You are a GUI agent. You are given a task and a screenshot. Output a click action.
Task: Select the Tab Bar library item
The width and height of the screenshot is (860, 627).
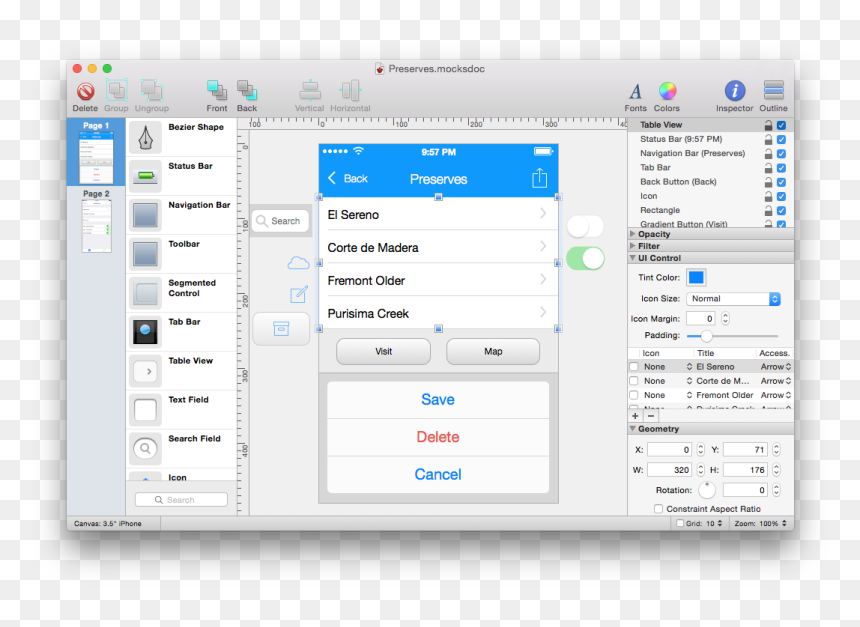[183, 332]
